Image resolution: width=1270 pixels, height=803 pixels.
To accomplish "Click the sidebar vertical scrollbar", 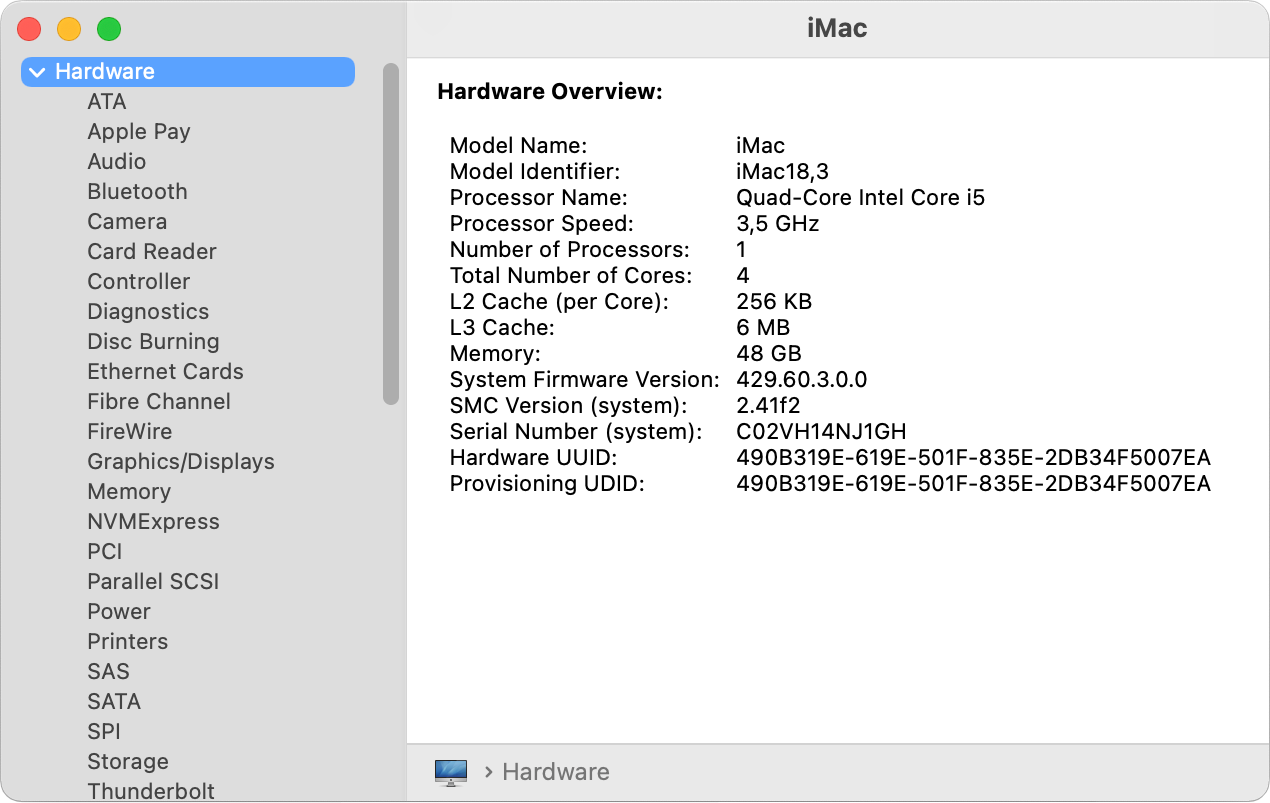I will pos(391,234).
